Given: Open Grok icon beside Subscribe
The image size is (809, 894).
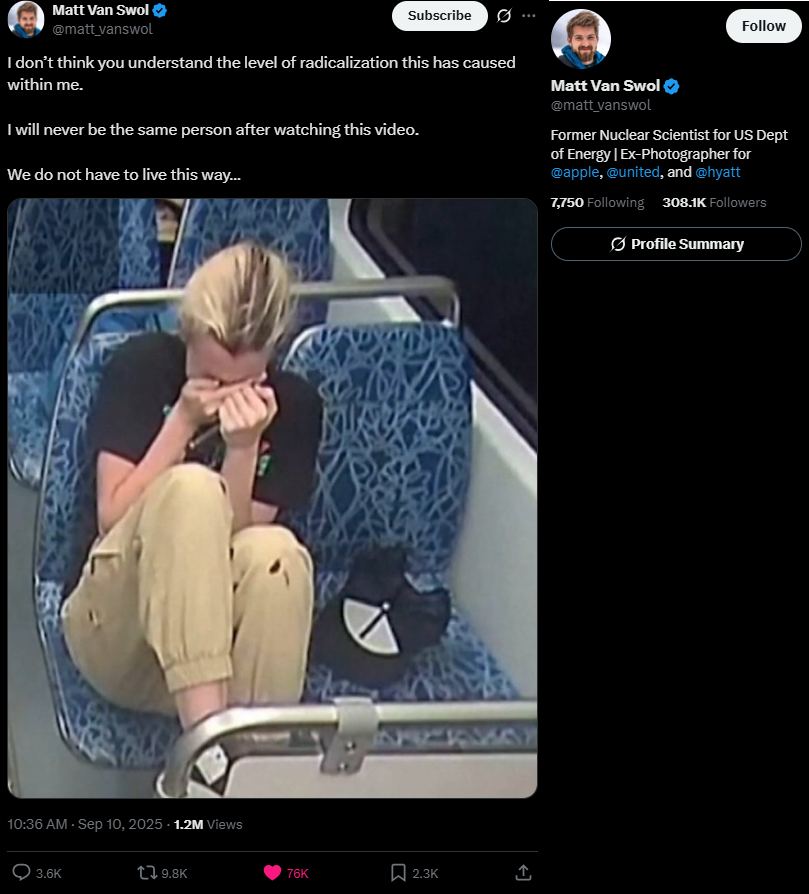Looking at the screenshot, I should click(x=504, y=15).
